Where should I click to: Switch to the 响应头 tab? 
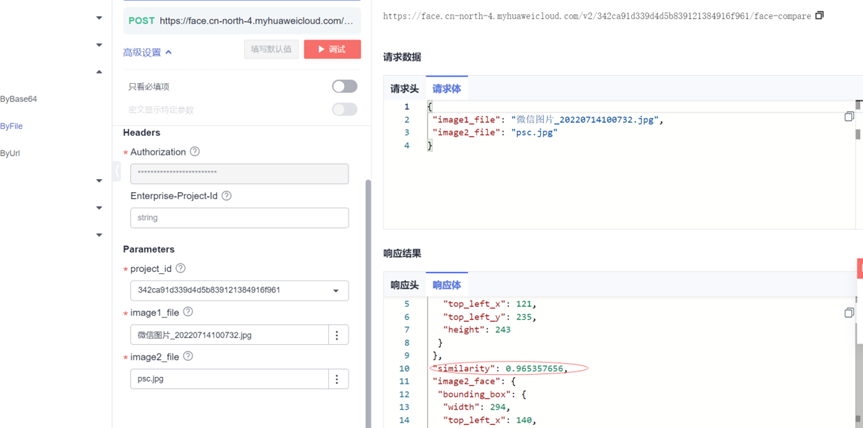(x=404, y=285)
